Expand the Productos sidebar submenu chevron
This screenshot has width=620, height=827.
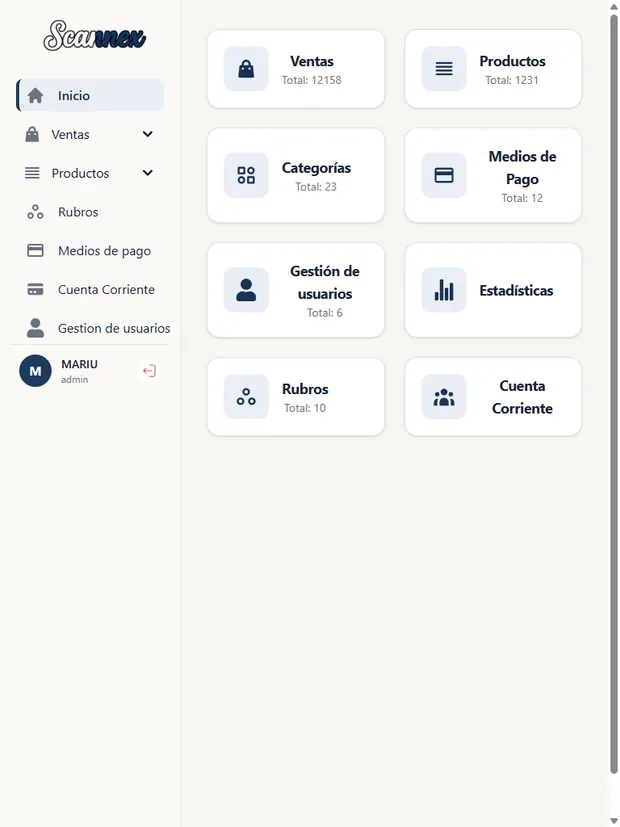pos(148,172)
